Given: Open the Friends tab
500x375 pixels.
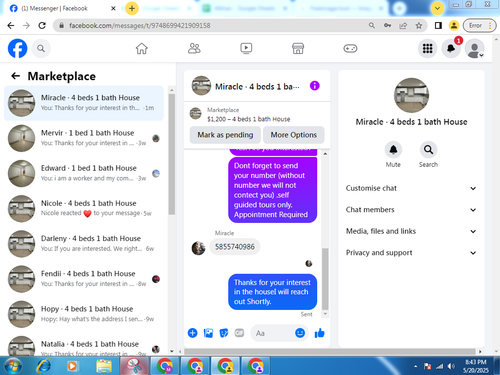Looking at the screenshot, I should [194, 49].
